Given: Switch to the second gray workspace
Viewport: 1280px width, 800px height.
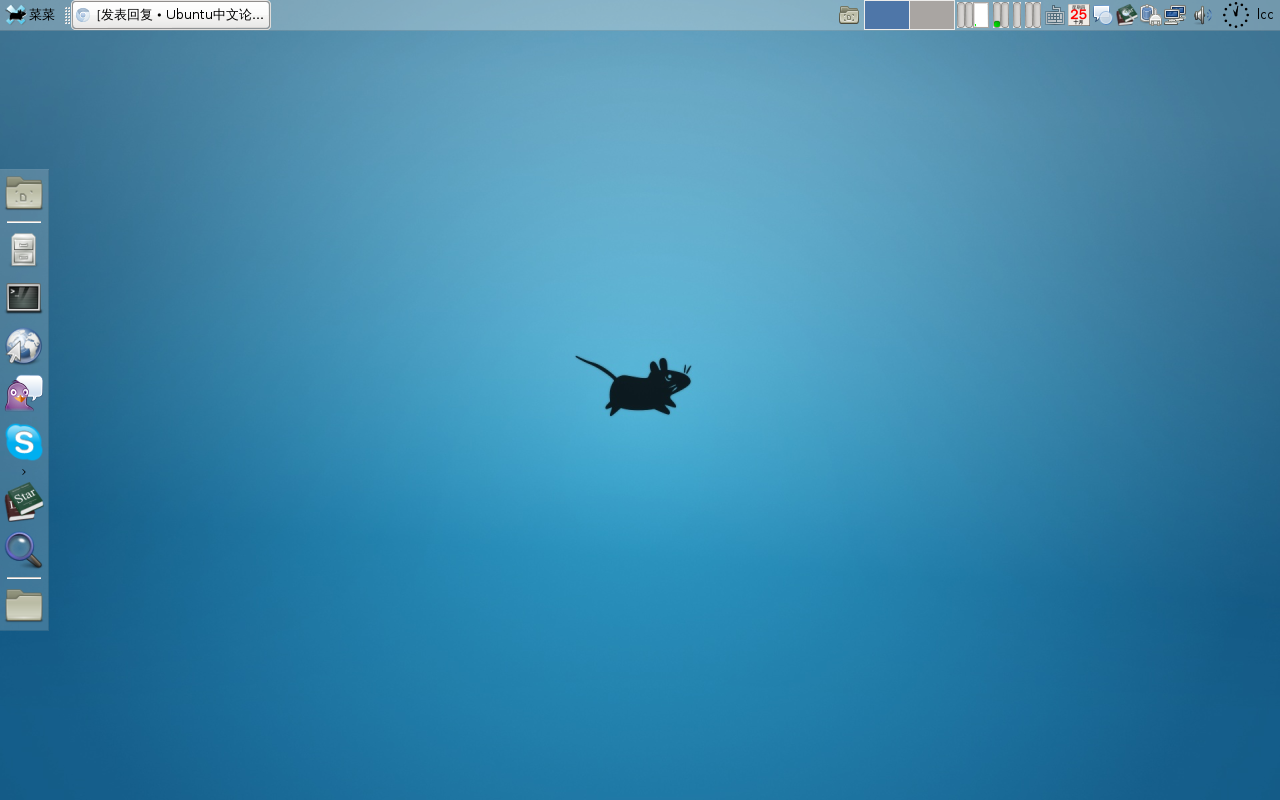Looking at the screenshot, I should tap(932, 15).
